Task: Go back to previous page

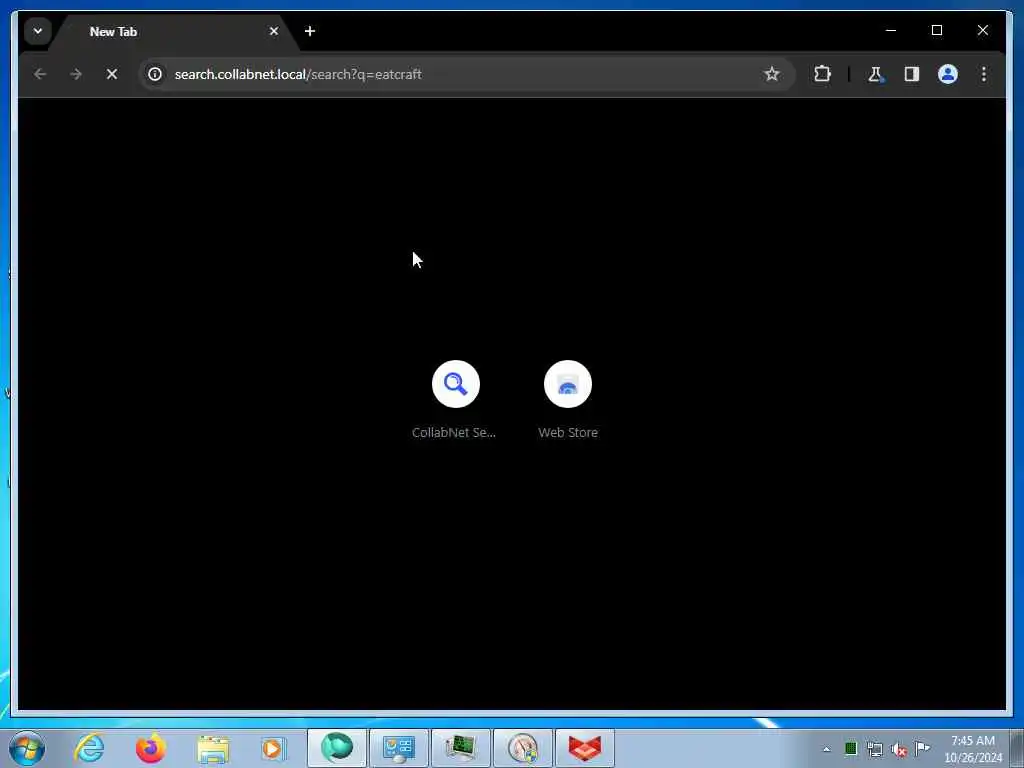Action: coord(40,74)
